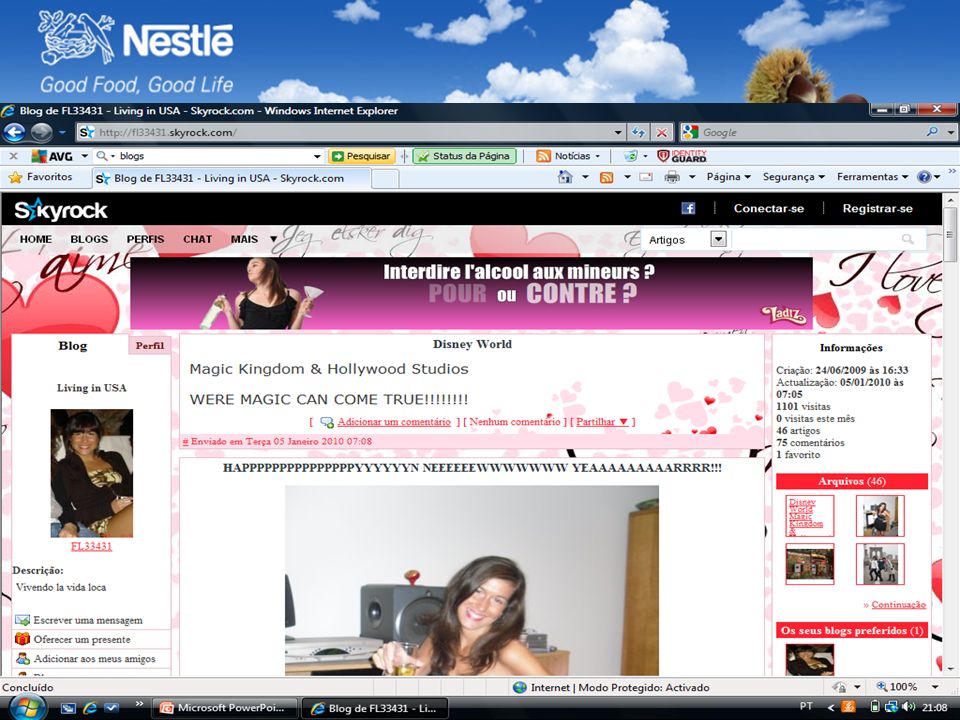The image size is (960, 720).
Task: Click in the address bar URL field
Action: pyautogui.click(x=351, y=132)
